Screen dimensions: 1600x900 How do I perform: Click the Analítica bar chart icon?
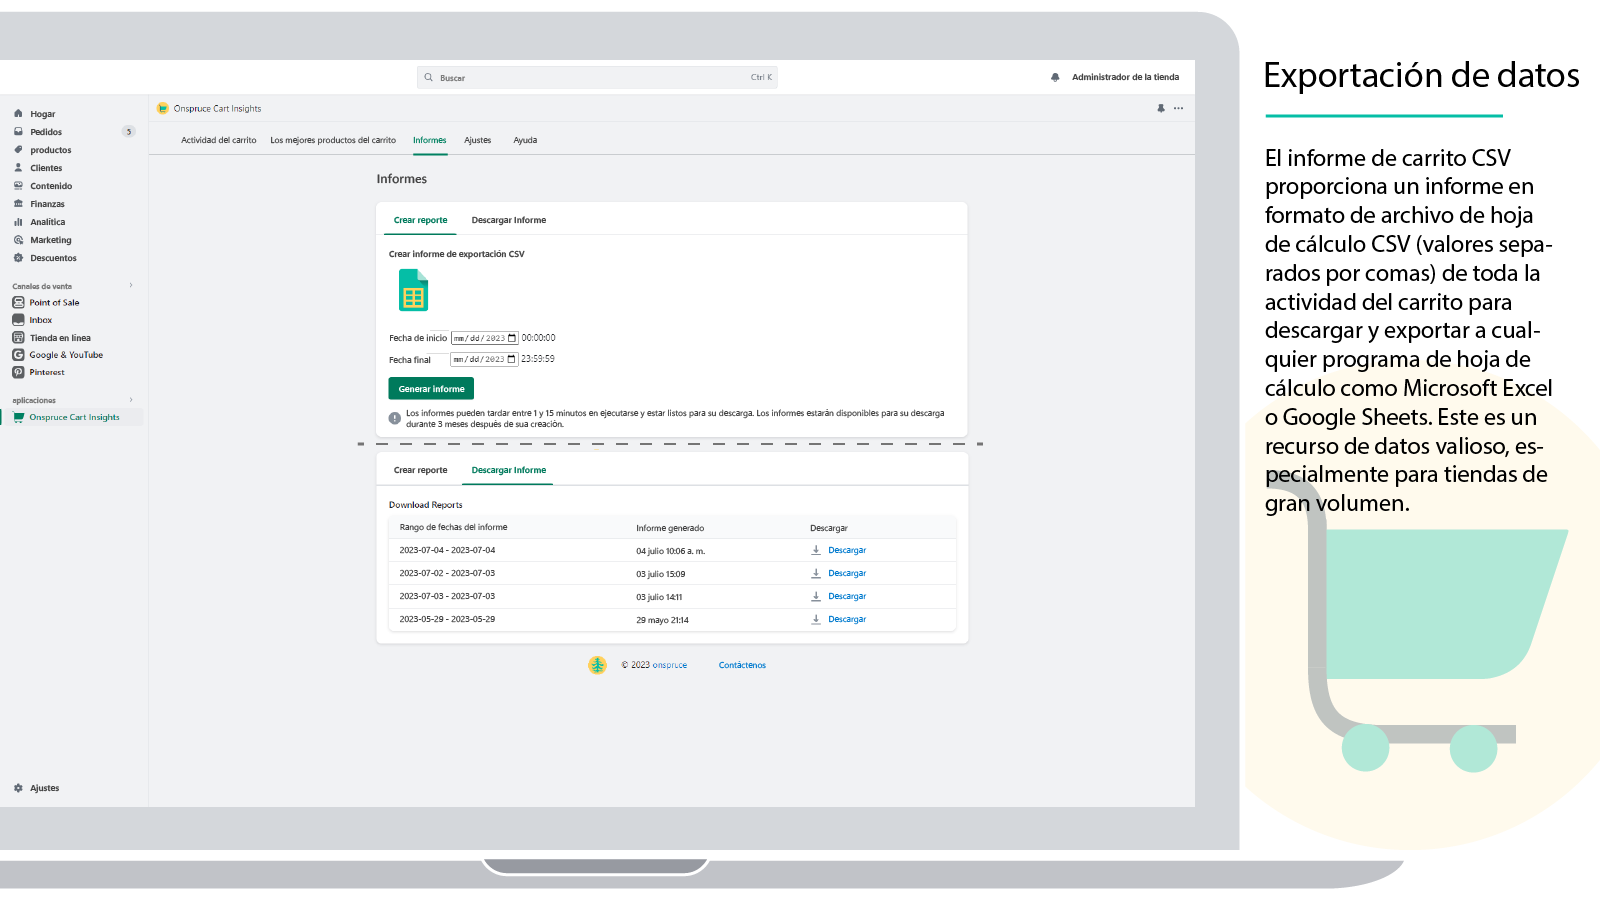click(x=18, y=222)
